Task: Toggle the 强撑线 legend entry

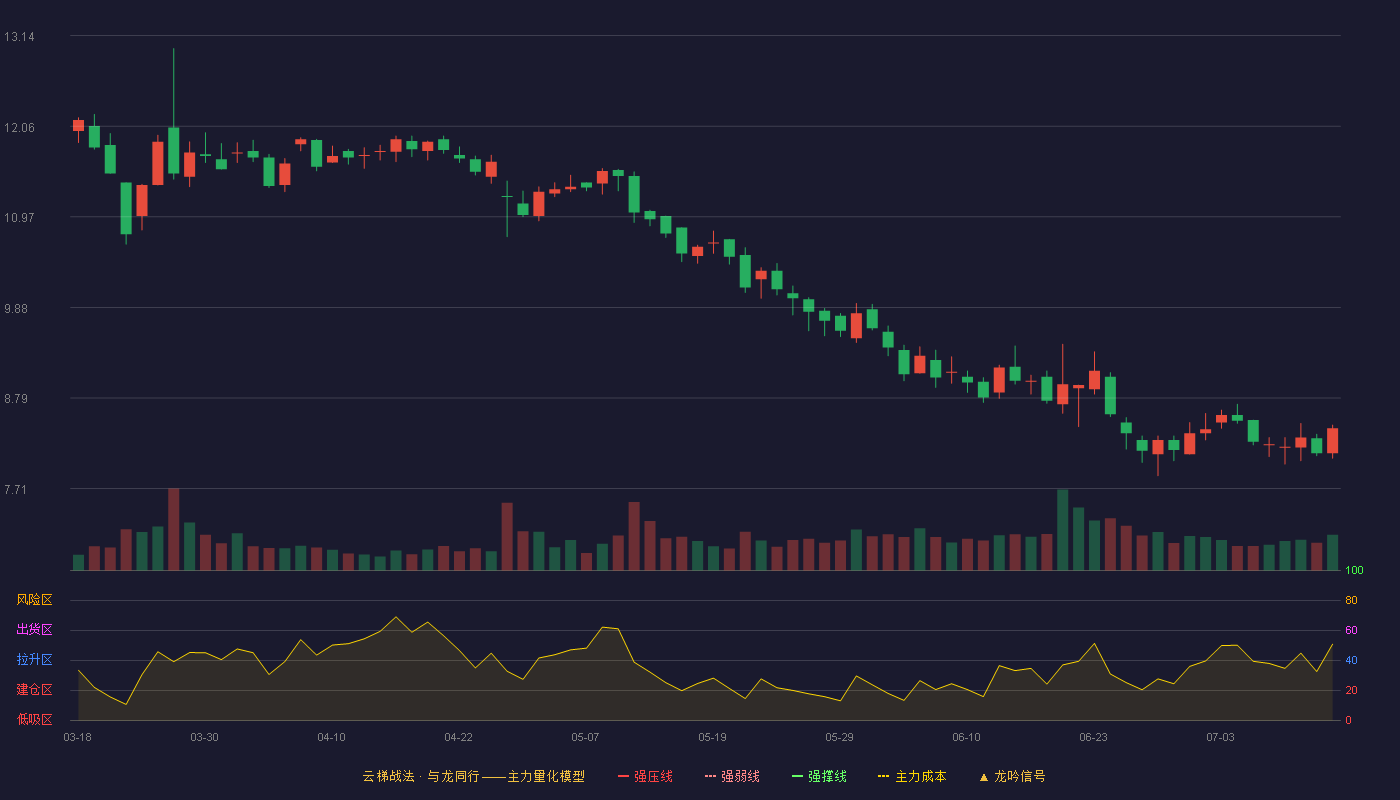Action: tap(819, 776)
